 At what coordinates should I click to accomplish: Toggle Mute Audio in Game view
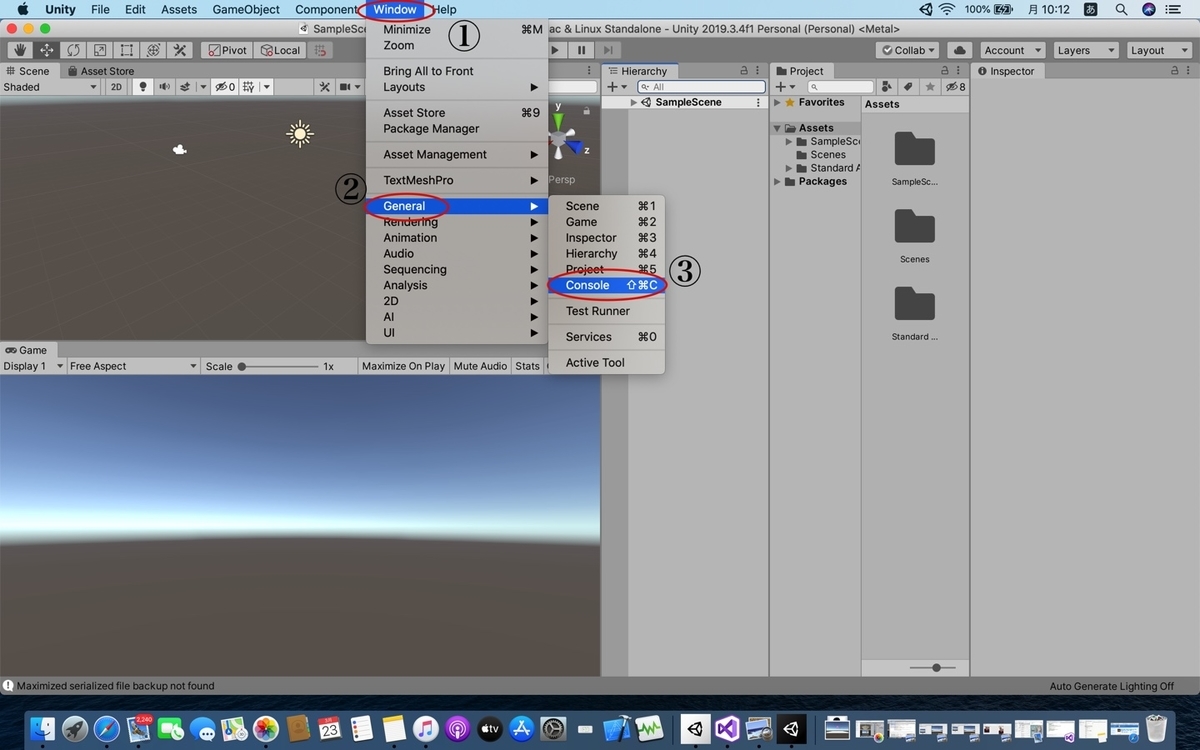click(x=480, y=366)
